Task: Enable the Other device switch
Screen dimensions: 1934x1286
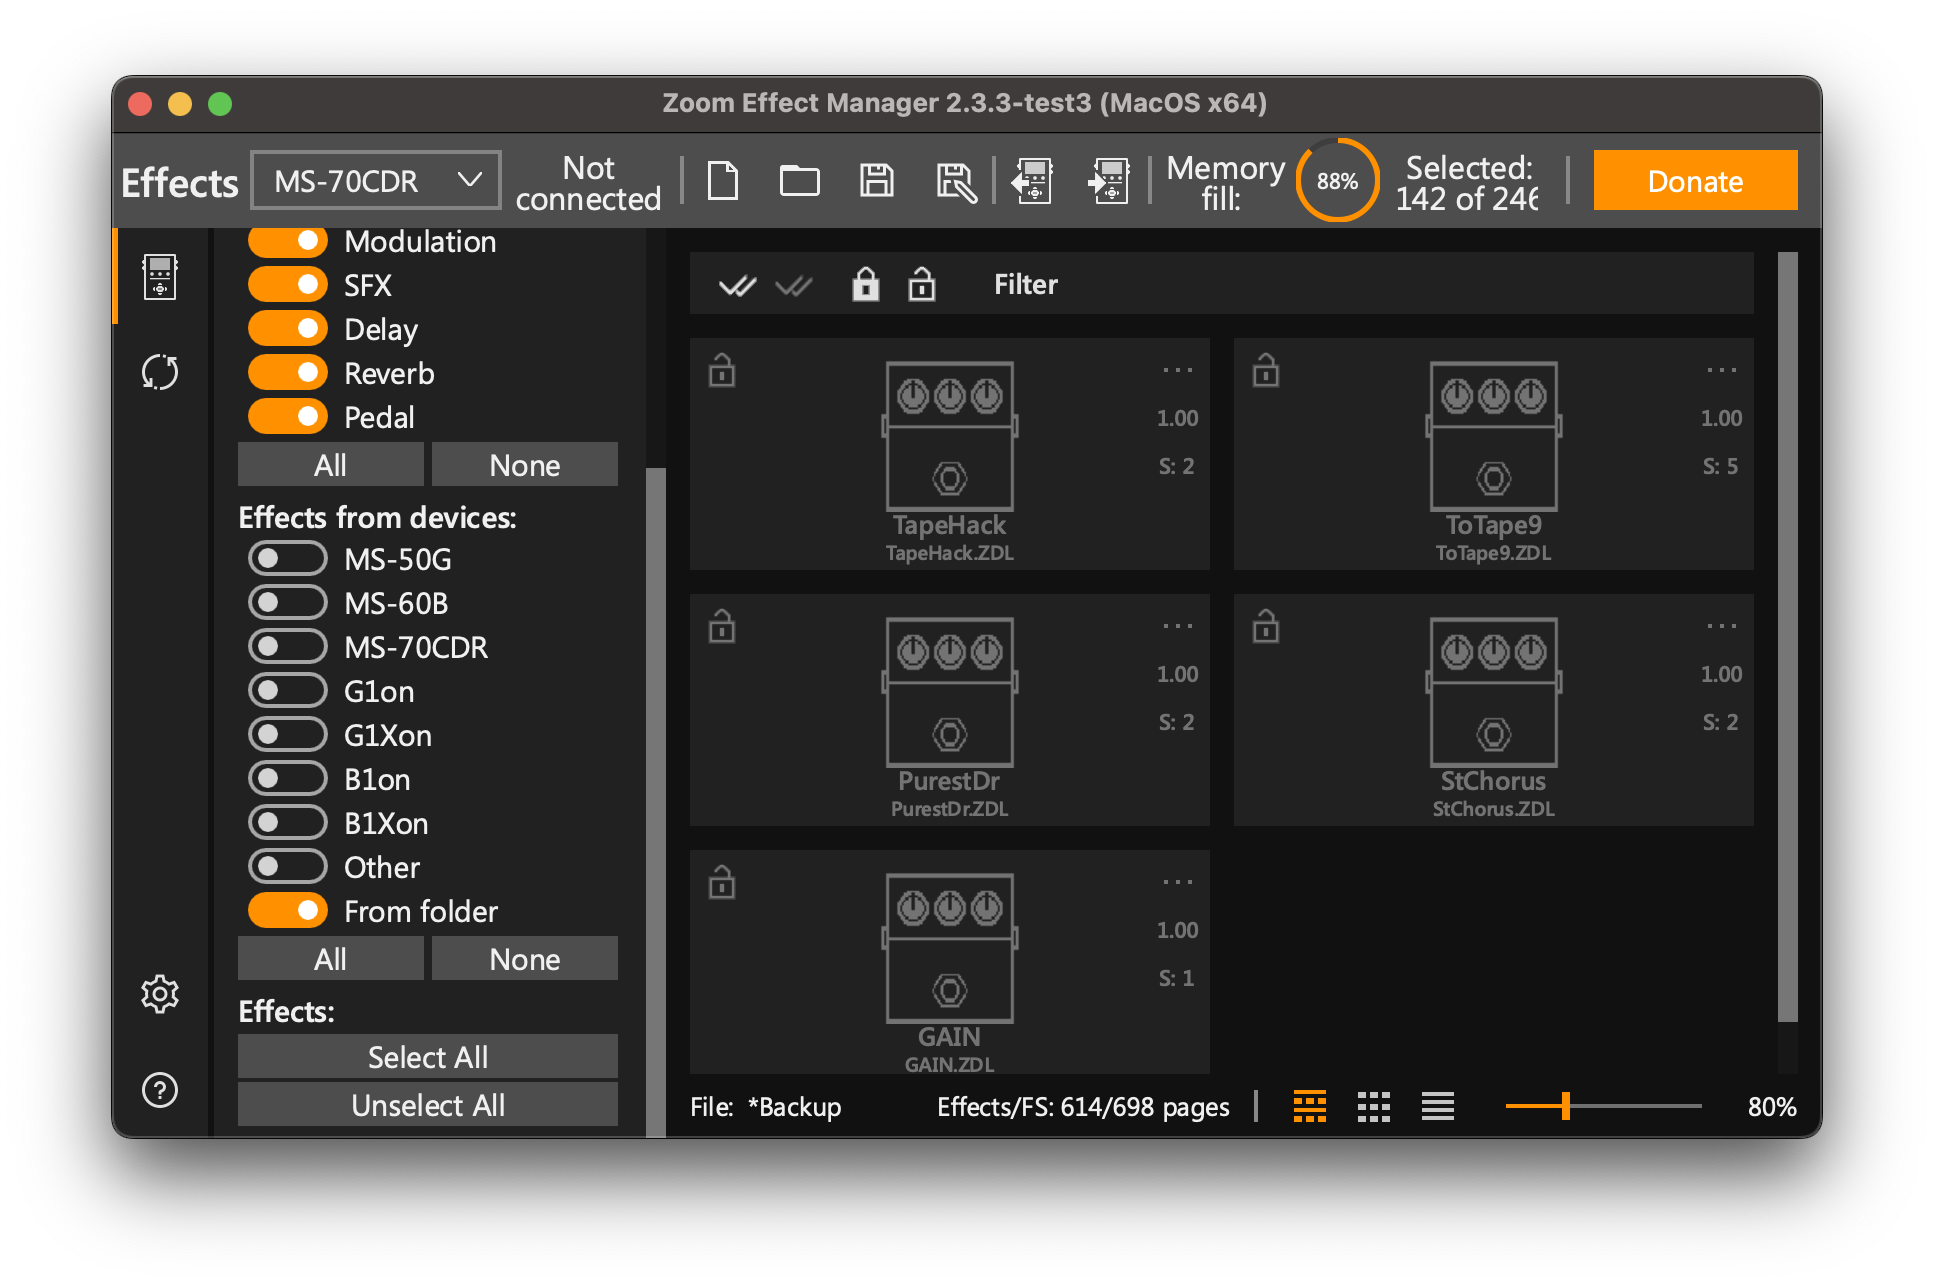Action: tap(288, 867)
